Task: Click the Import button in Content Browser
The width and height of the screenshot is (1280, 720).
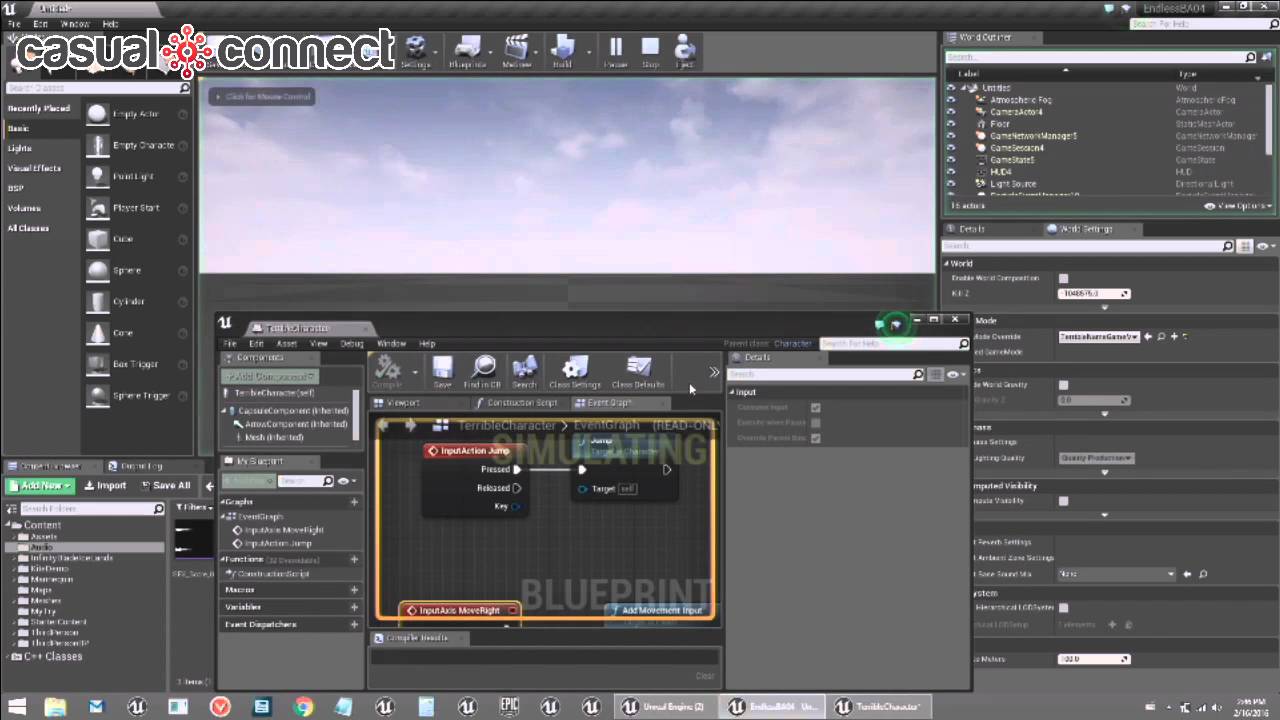Action: (105, 485)
